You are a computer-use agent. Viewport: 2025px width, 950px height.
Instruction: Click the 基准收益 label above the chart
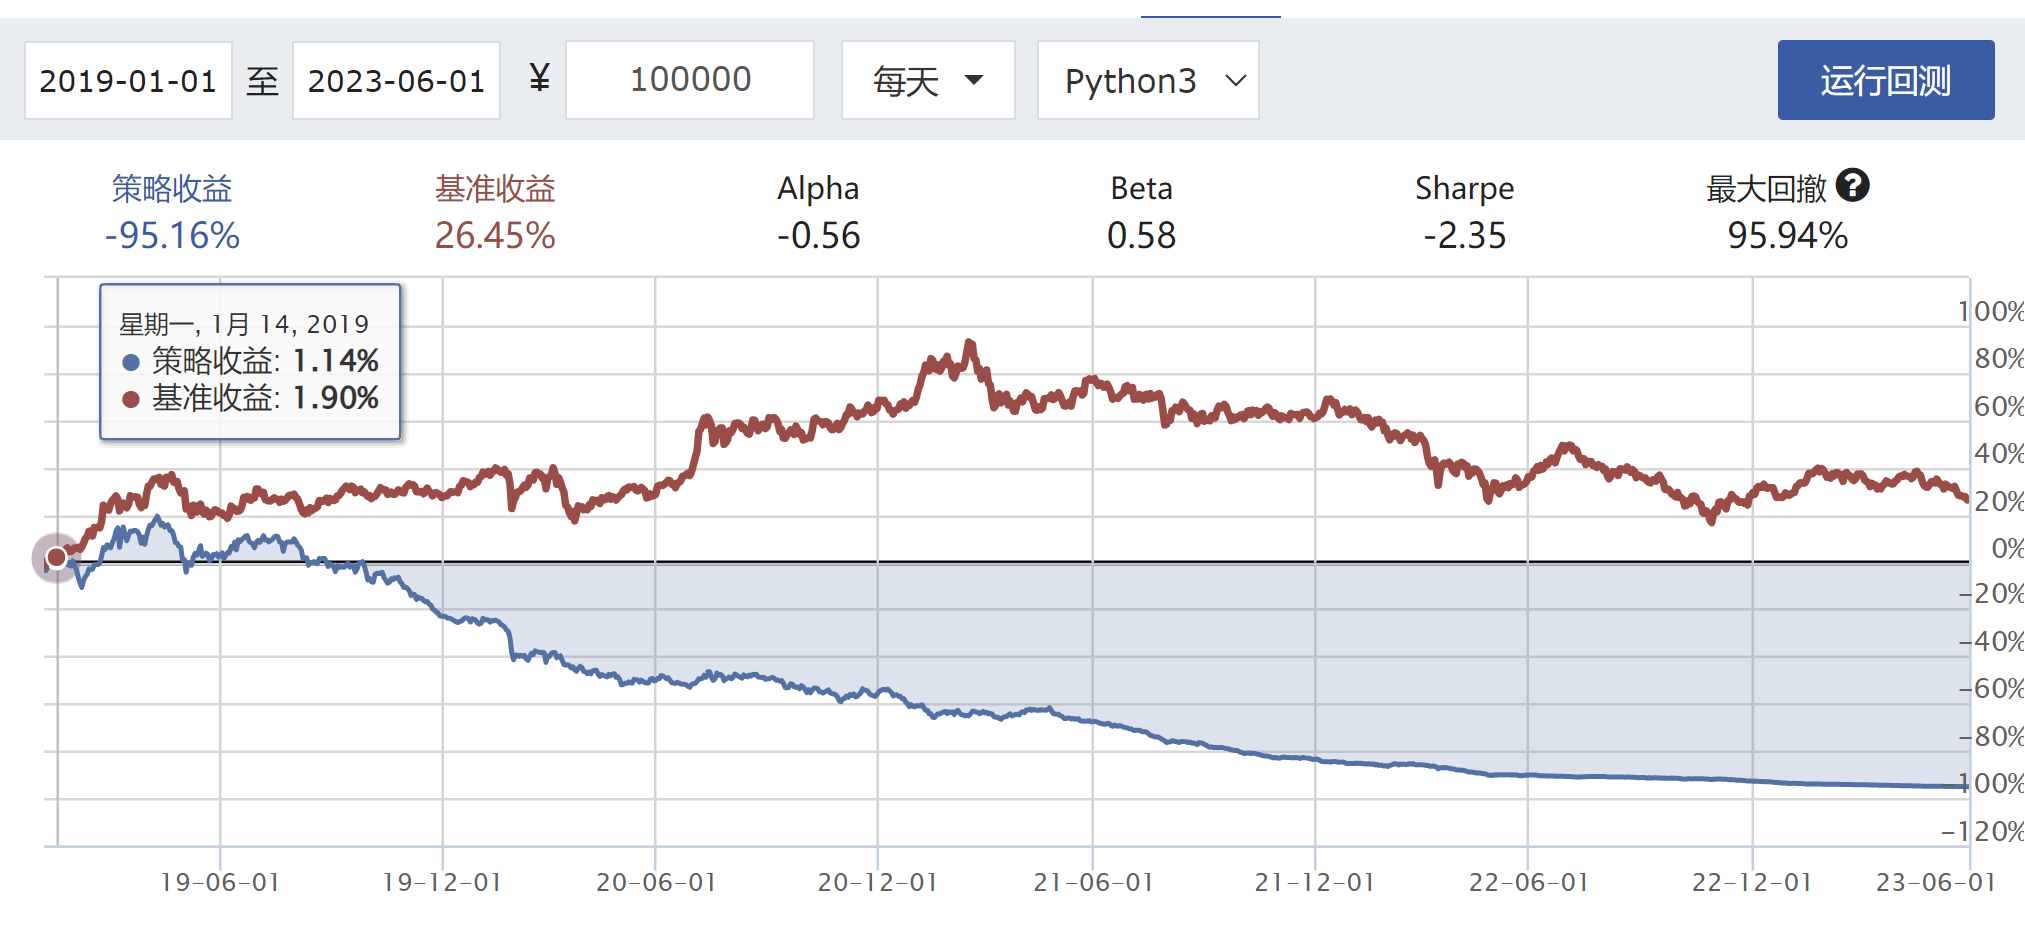point(495,188)
